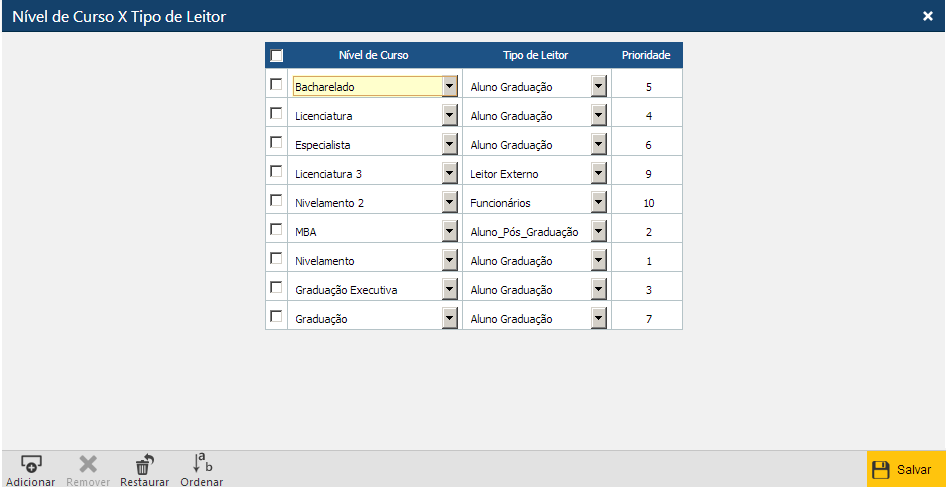The image size is (946, 487).
Task: Click the Nível de Curso column header
Action: 373,55
